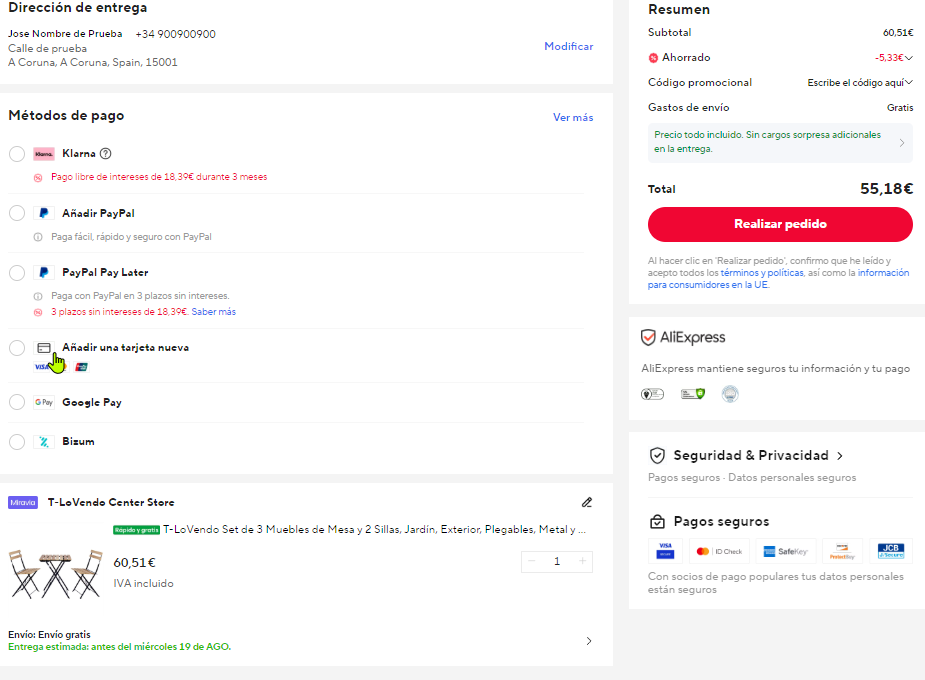Choose the PayPal Pay Later radio option
This screenshot has height=680, width=925.
pyautogui.click(x=17, y=272)
